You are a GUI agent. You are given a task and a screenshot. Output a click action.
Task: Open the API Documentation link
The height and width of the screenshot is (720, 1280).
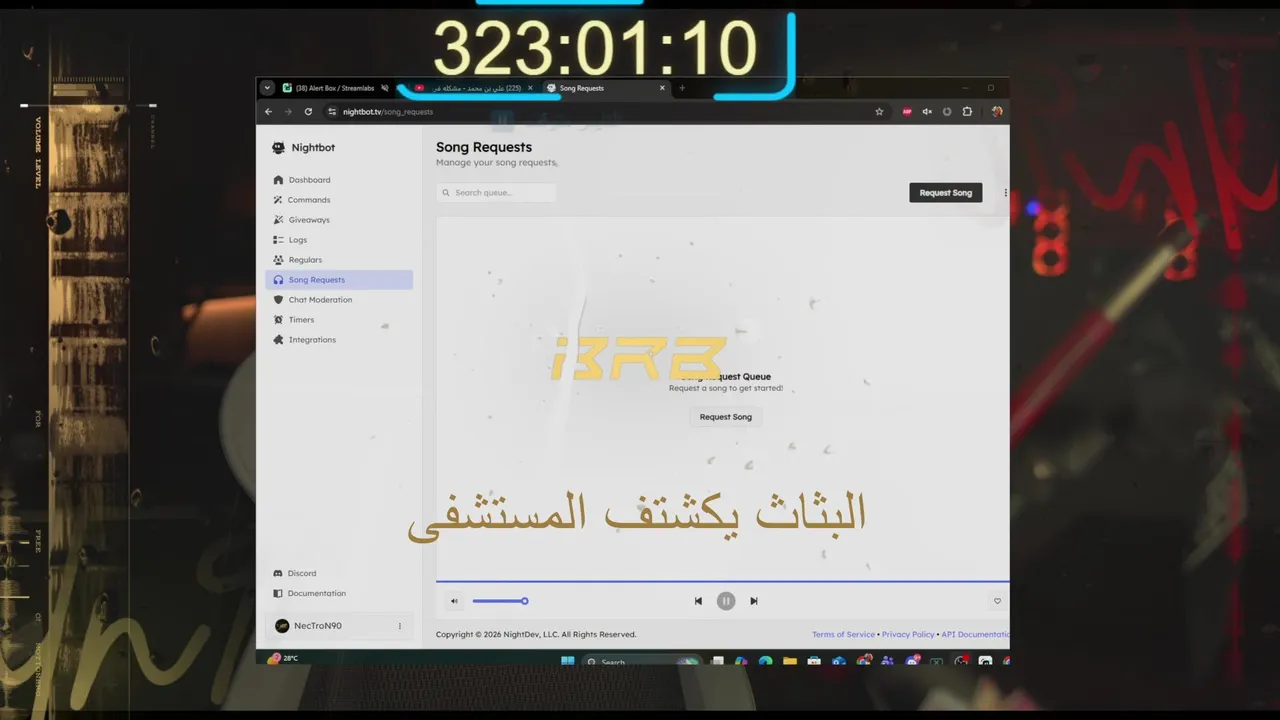pyautogui.click(x=975, y=634)
